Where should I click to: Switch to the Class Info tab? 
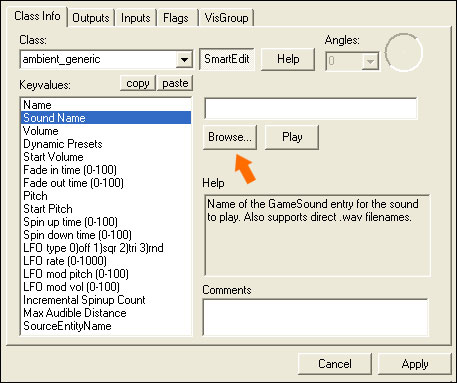(x=37, y=16)
